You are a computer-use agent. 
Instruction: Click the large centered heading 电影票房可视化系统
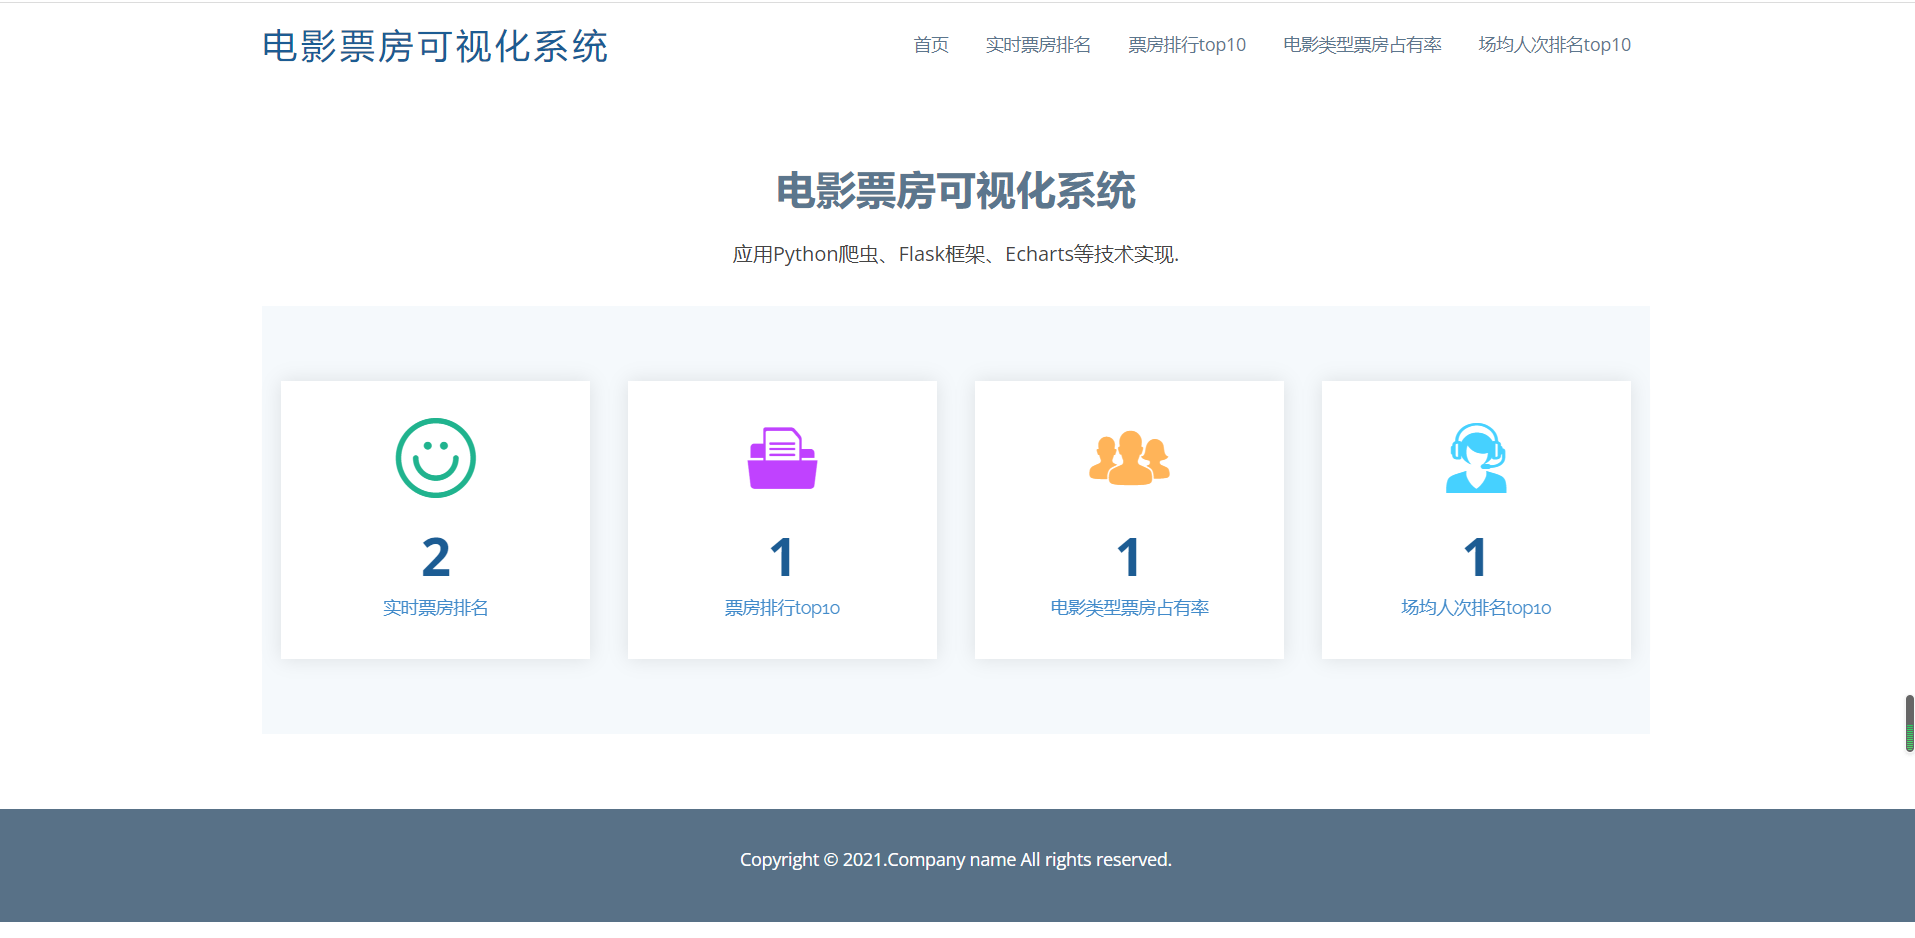[x=956, y=191]
